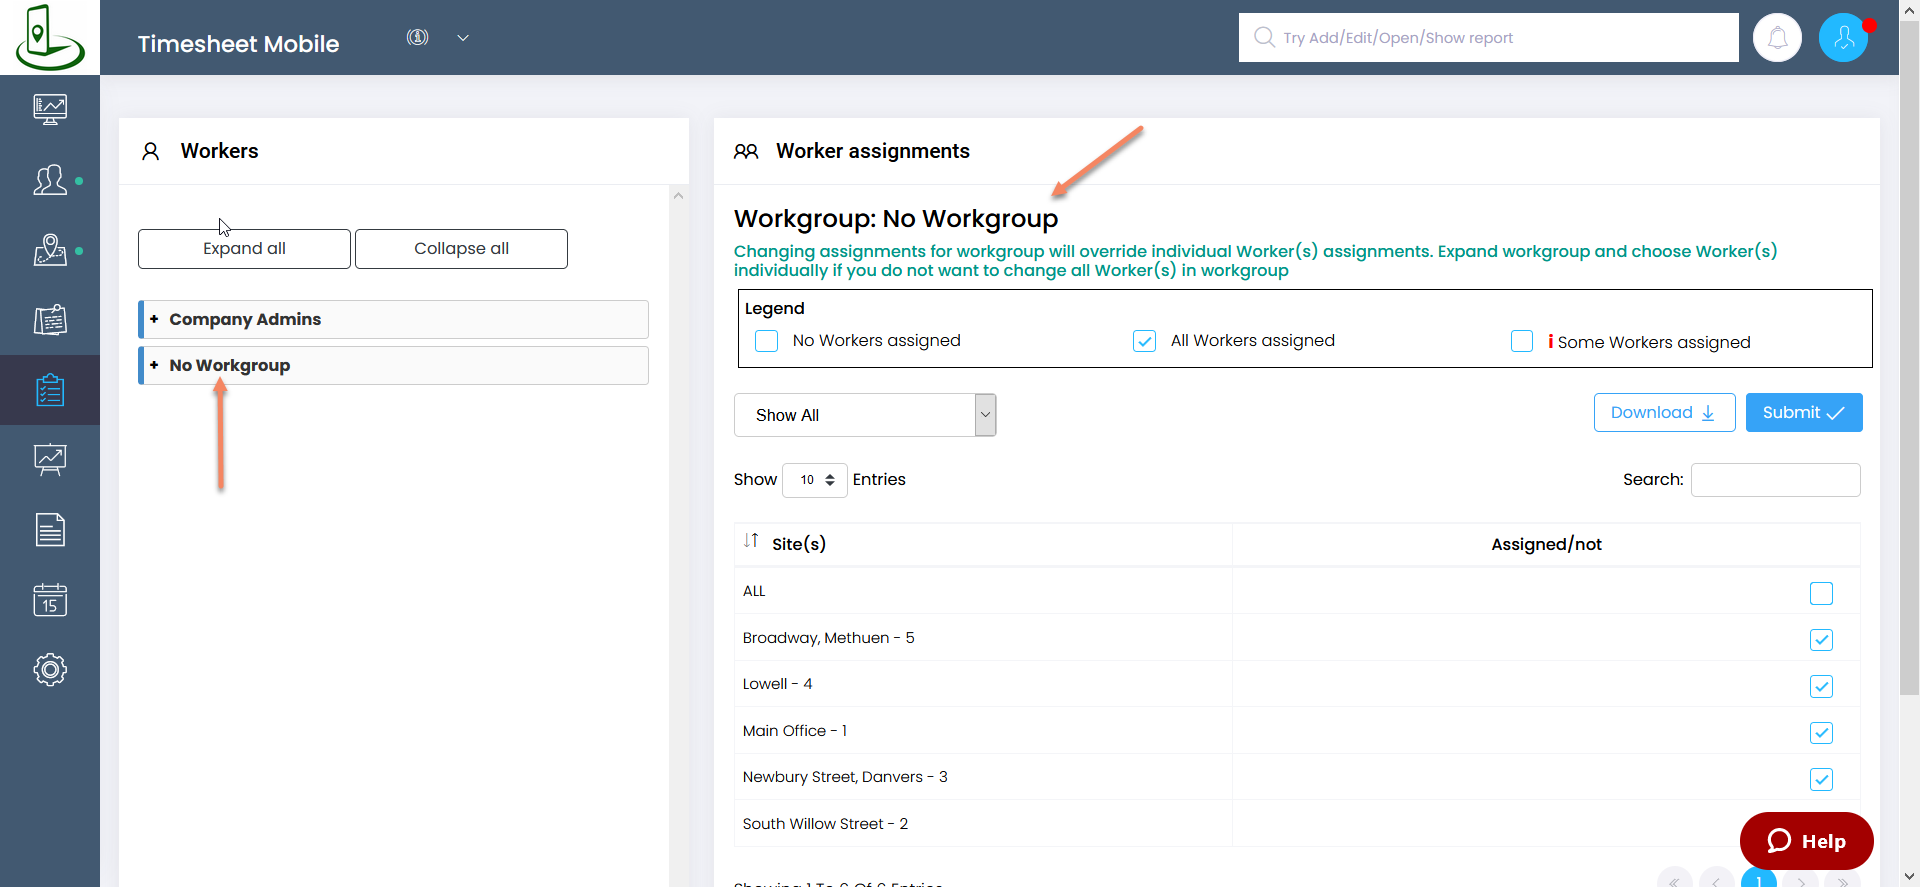This screenshot has height=887, width=1920.
Task: Click the Worker assignments people icon
Action: (746, 152)
